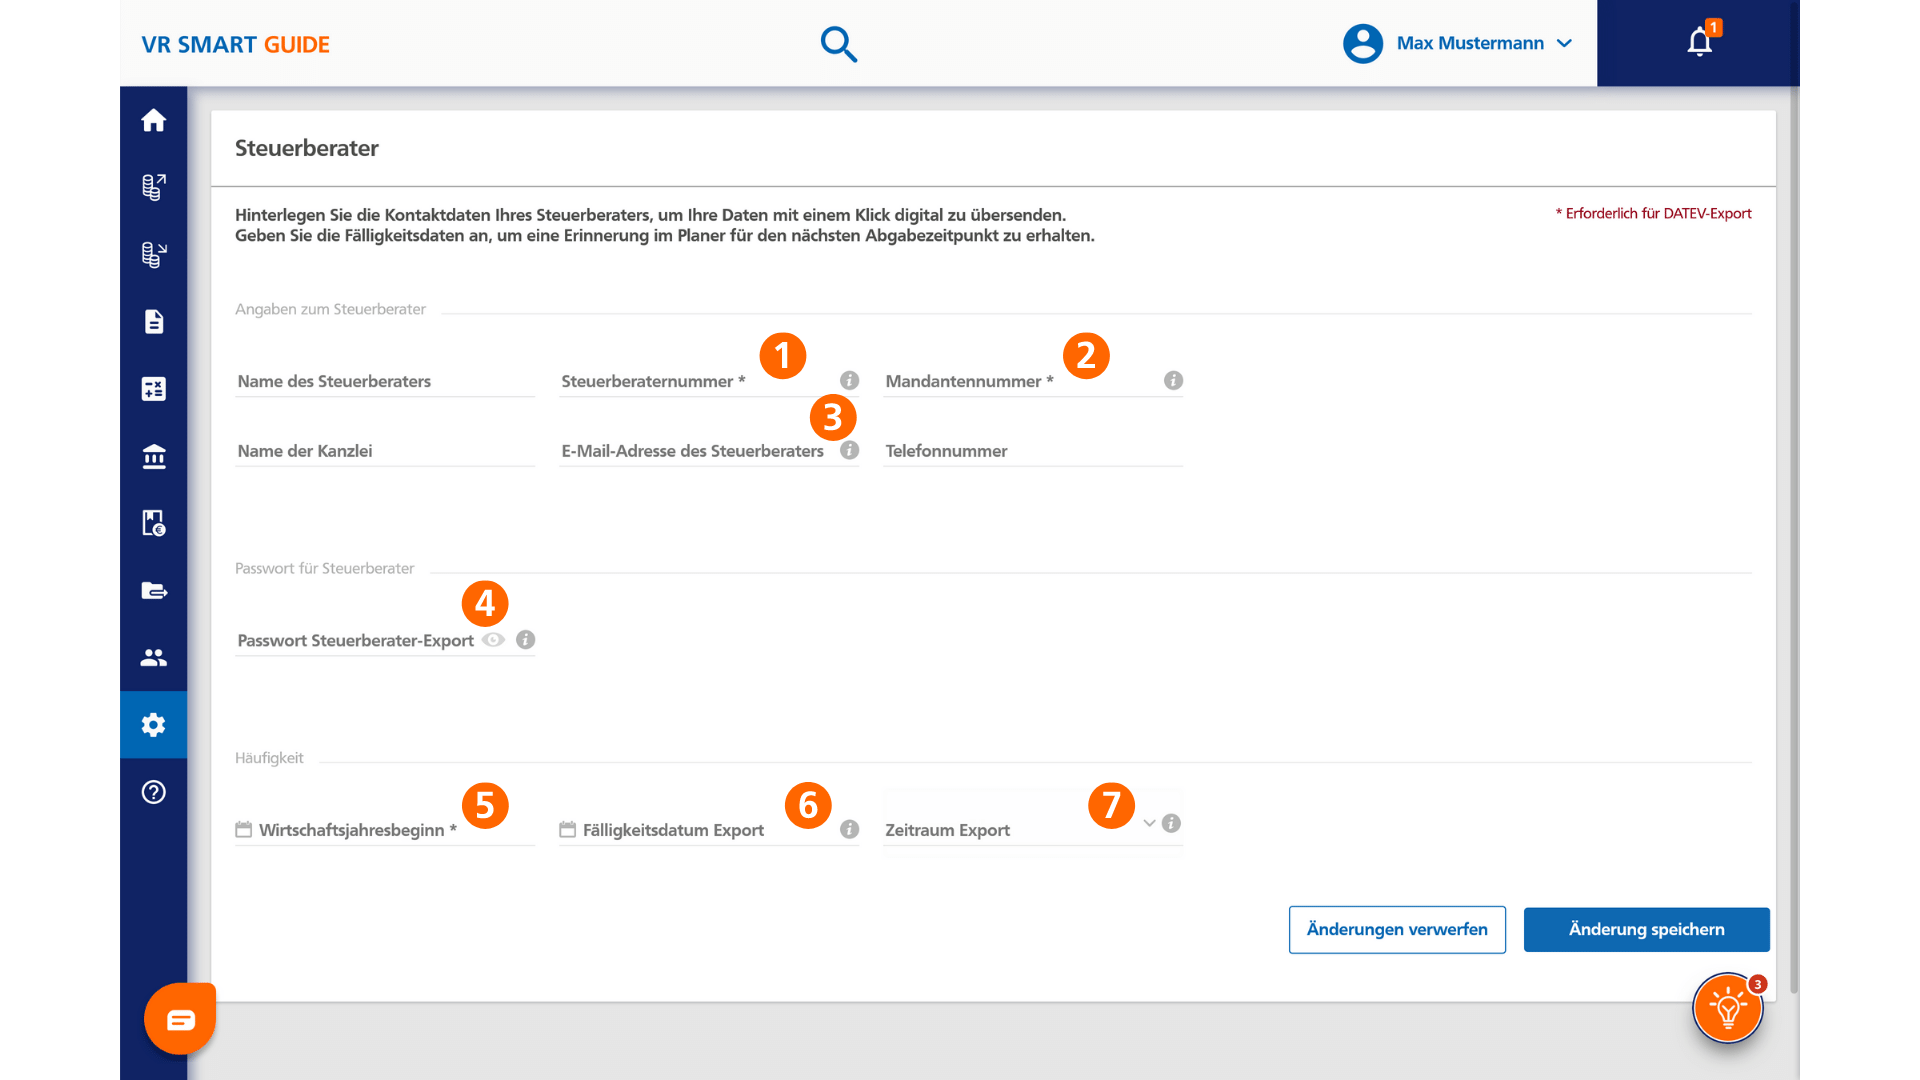Screen dimensions: 1920x1080
Task: Select the bank institution icon
Action: tap(153, 456)
